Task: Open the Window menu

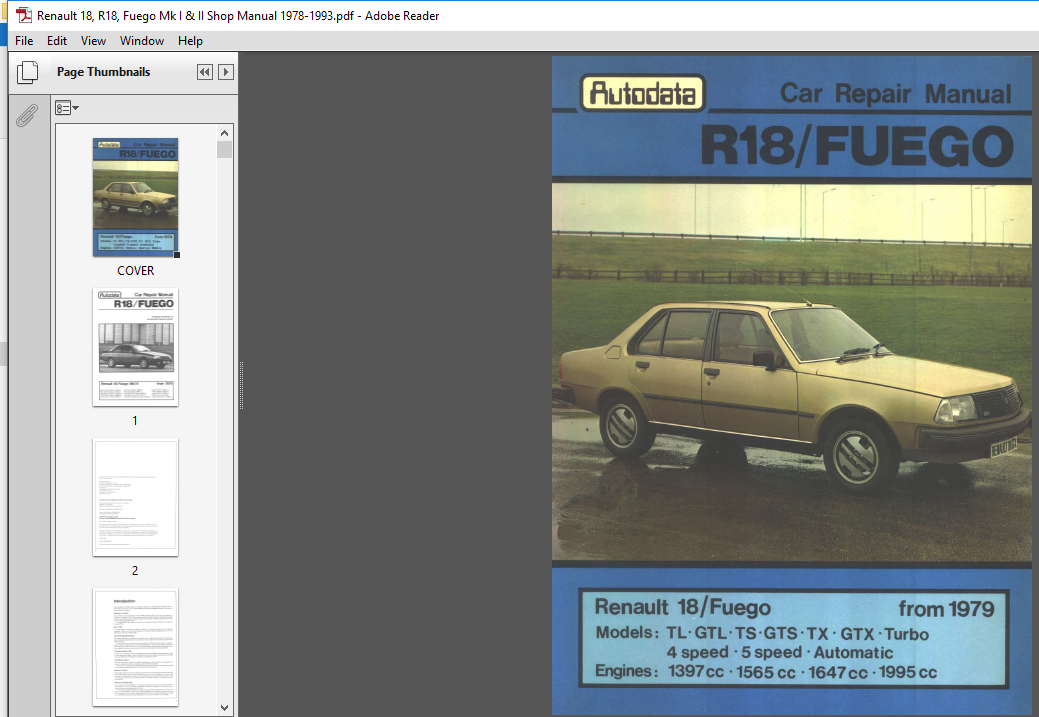Action: coord(142,41)
